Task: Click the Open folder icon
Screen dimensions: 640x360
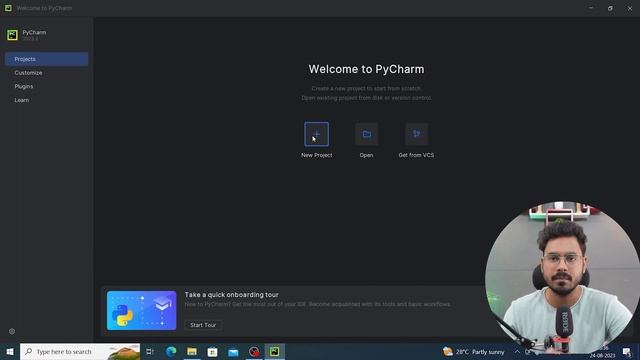Action: click(367, 134)
